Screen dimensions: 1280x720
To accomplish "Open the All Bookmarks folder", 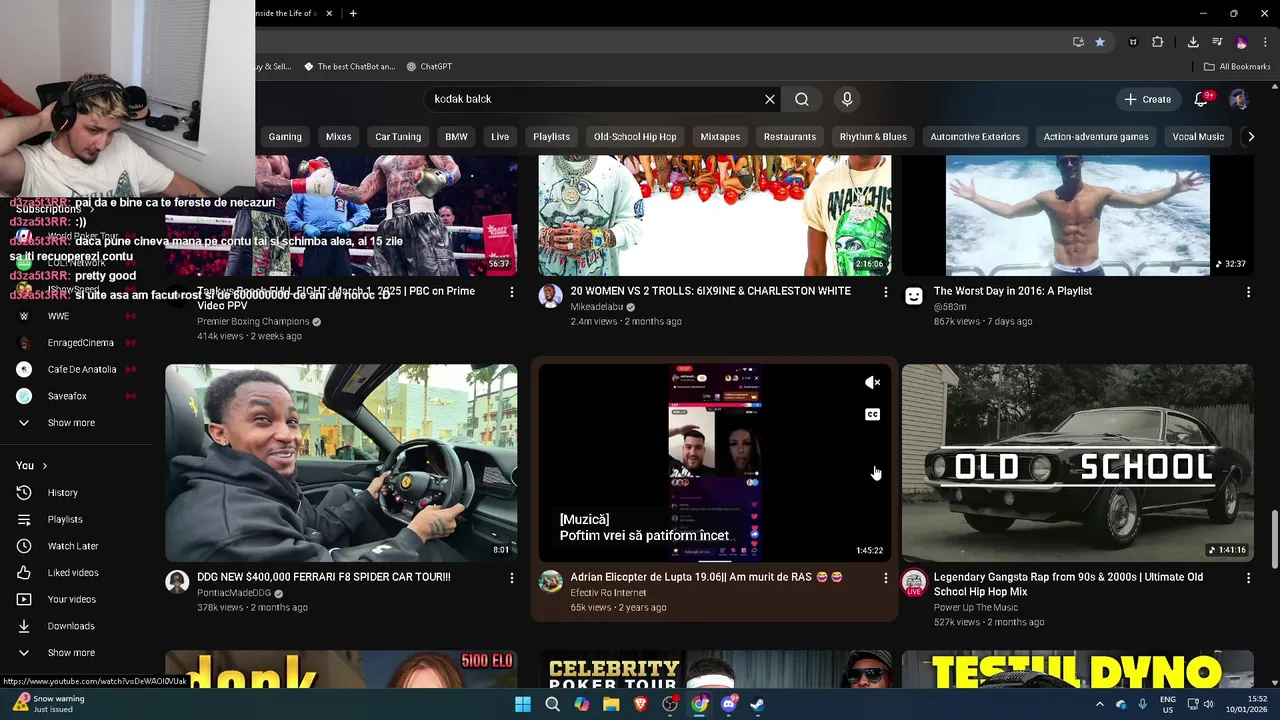I will click(1237, 67).
